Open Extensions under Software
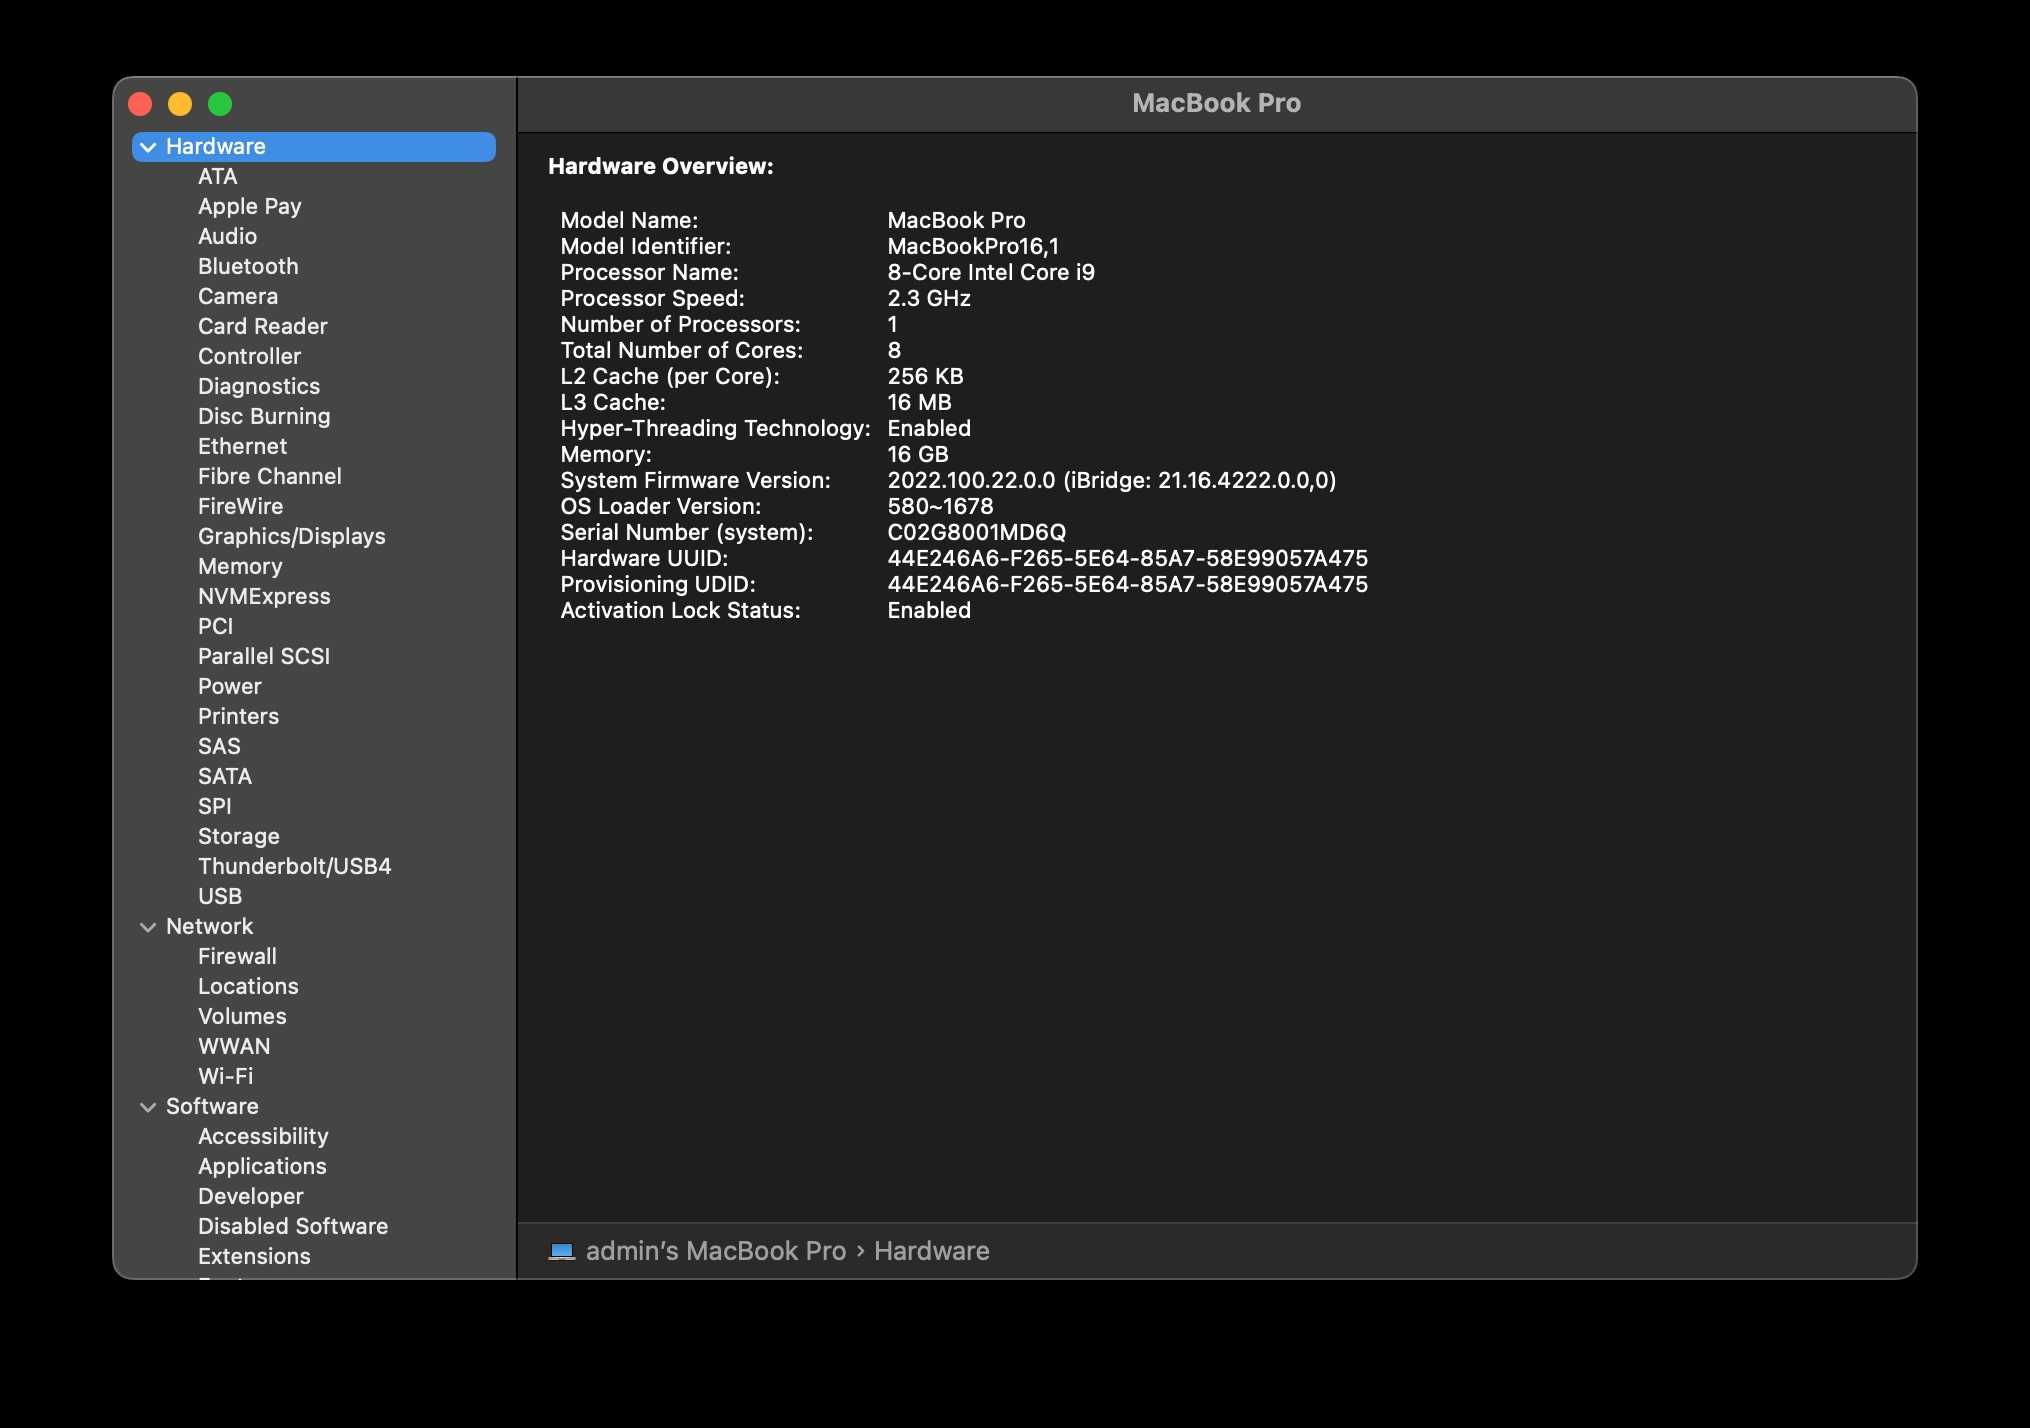The image size is (2030, 1428). coord(254,1257)
